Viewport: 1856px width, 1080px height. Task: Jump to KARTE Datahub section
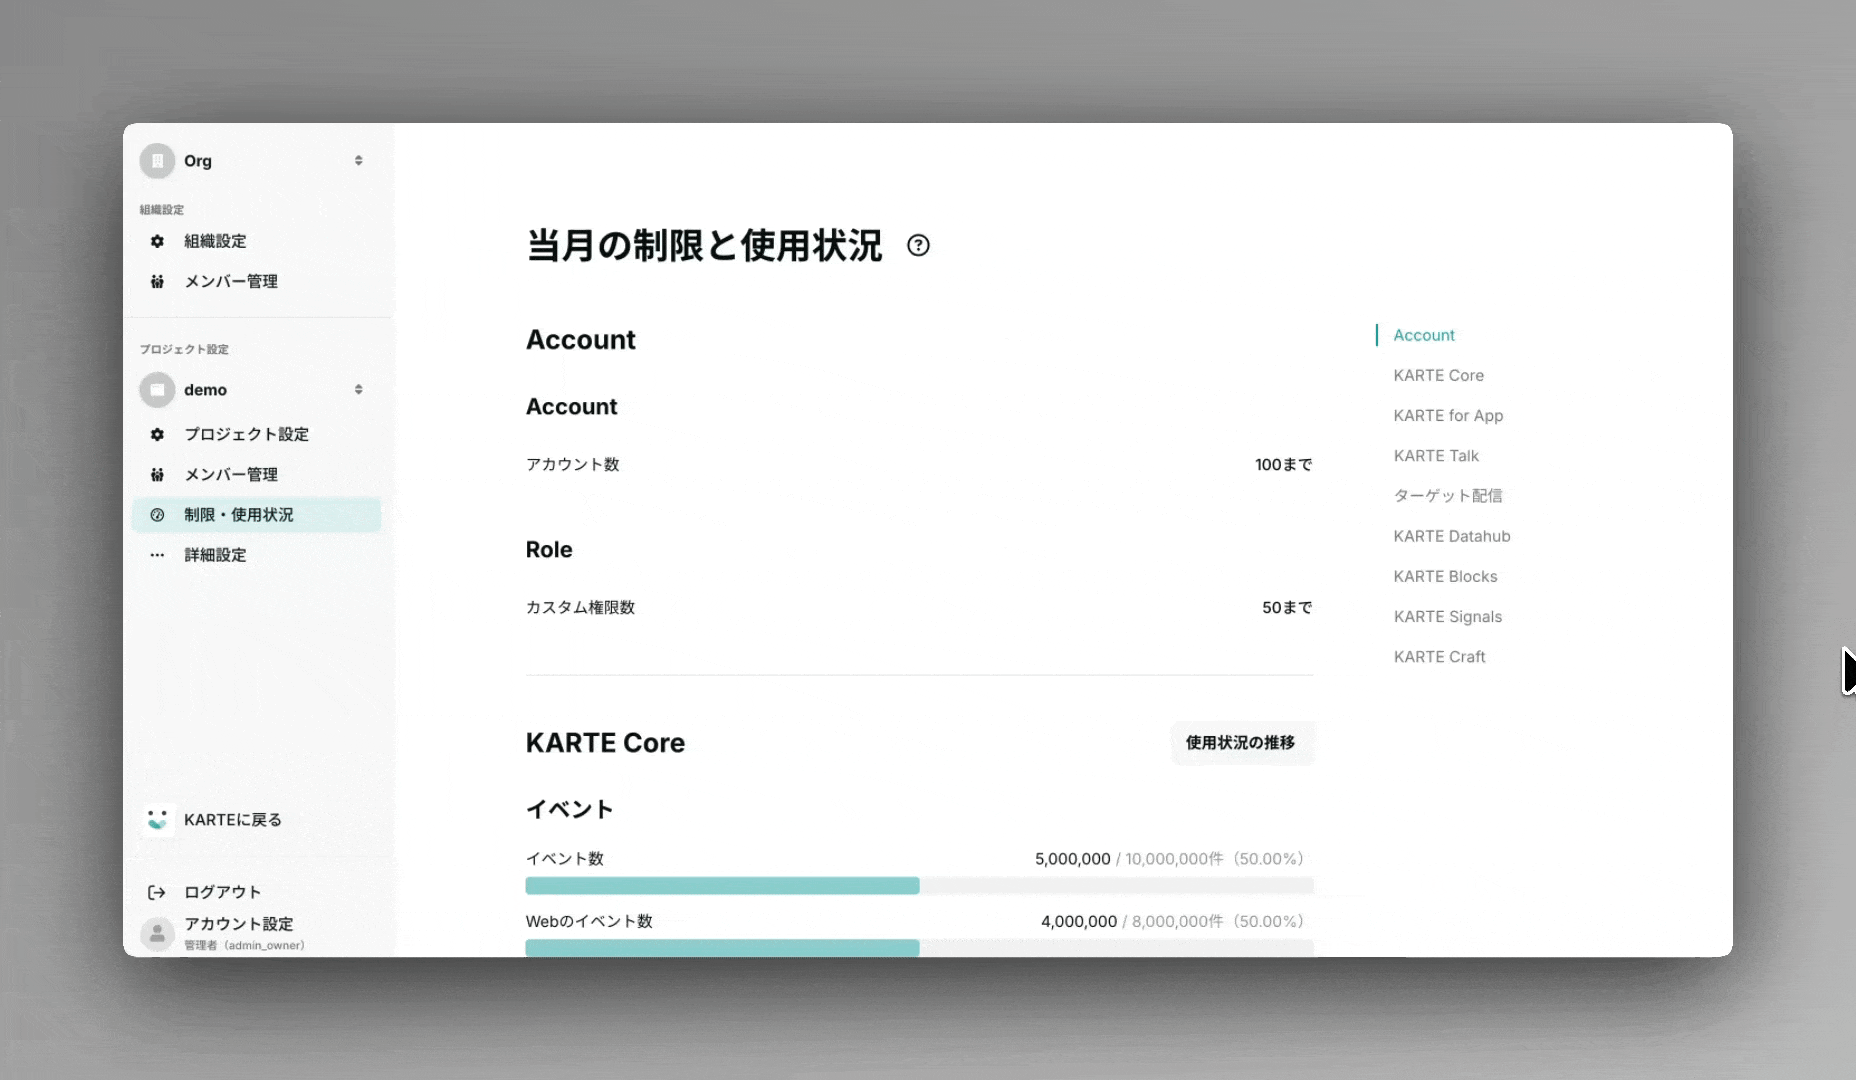click(x=1452, y=536)
